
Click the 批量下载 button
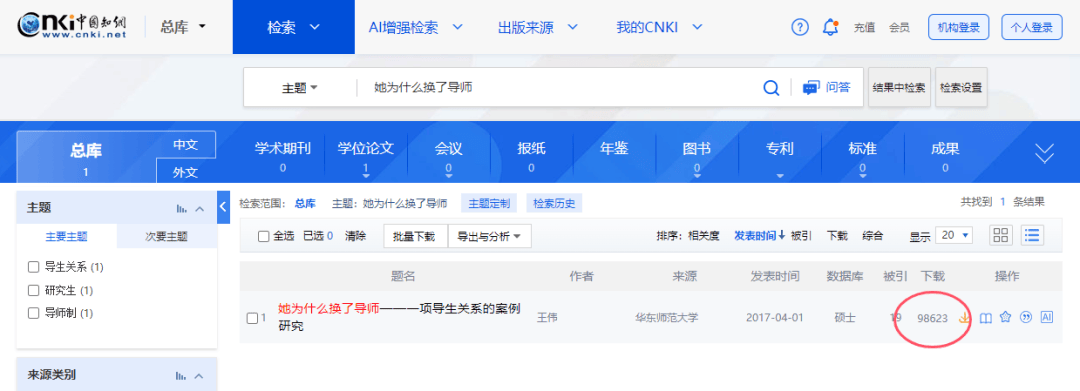coord(414,236)
